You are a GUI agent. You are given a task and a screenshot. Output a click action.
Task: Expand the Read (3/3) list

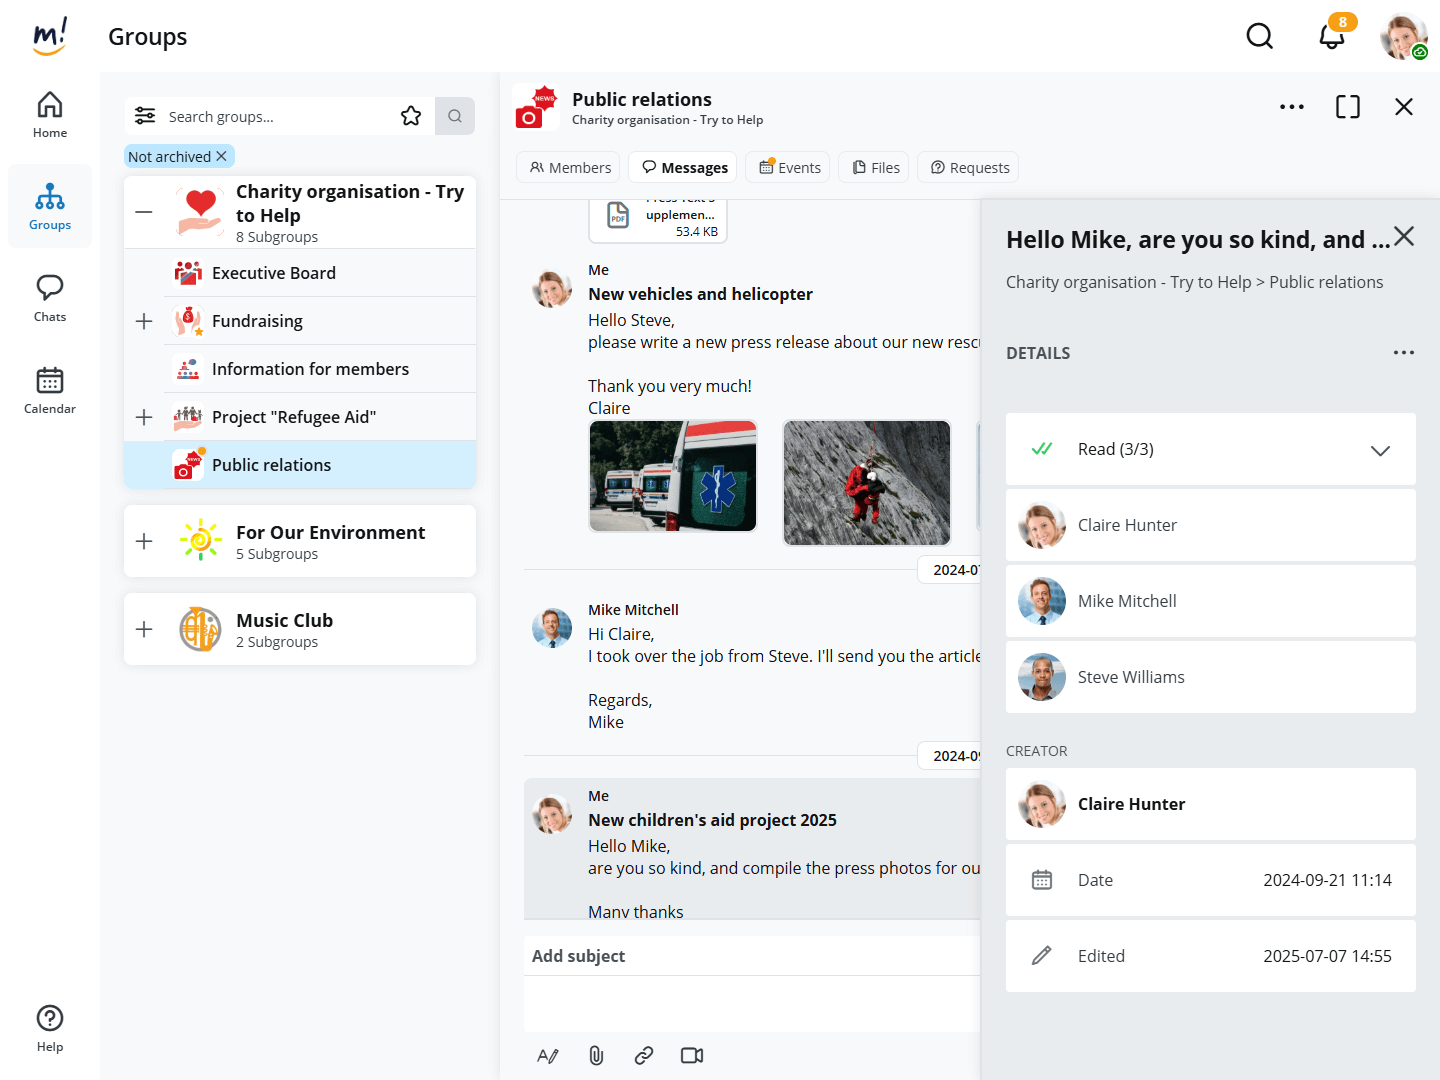point(1380,450)
